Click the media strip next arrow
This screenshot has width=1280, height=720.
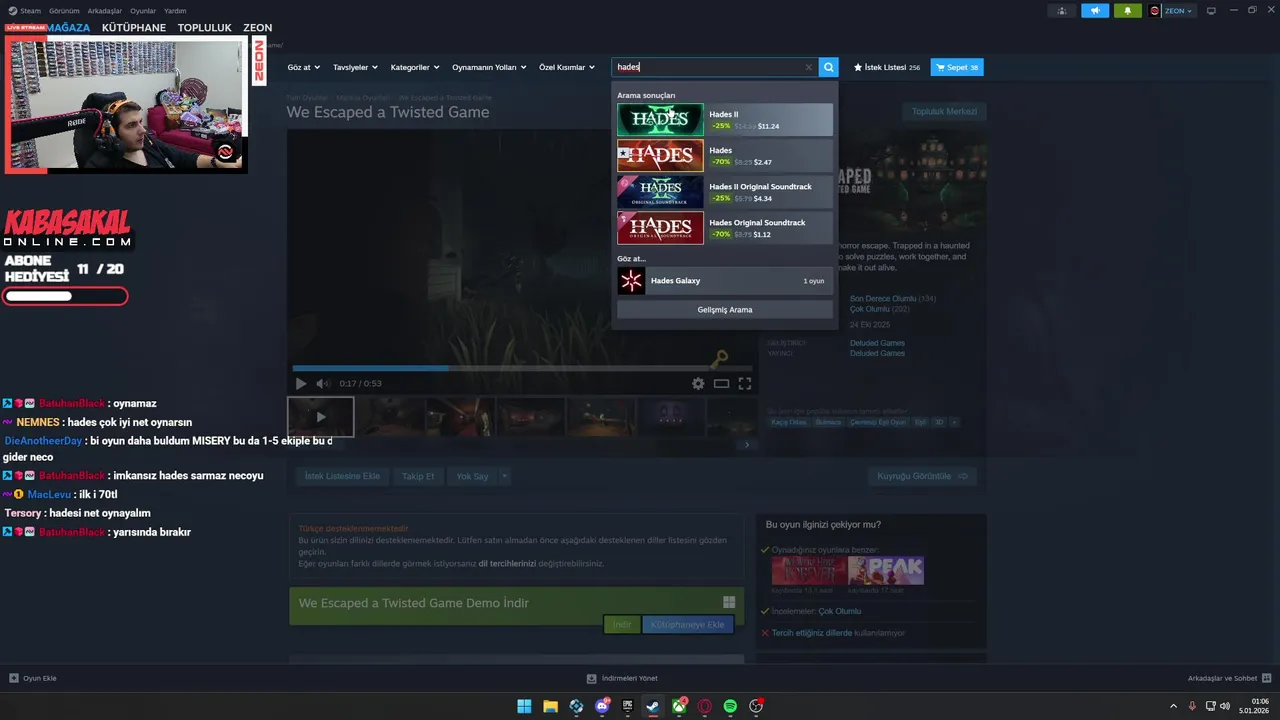pyautogui.click(x=746, y=445)
